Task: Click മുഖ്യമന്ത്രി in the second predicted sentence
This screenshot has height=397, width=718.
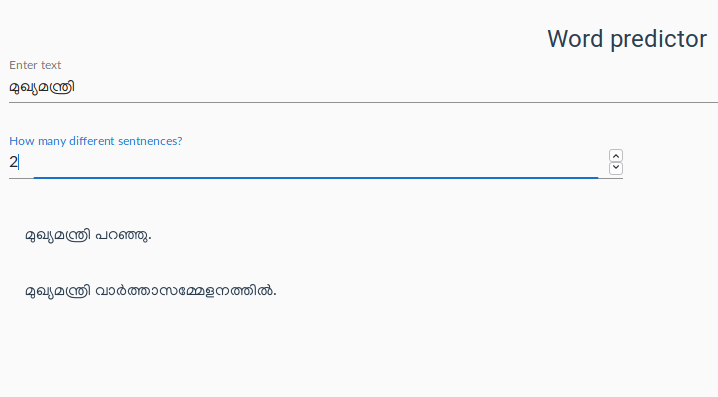Action: [x=58, y=291]
